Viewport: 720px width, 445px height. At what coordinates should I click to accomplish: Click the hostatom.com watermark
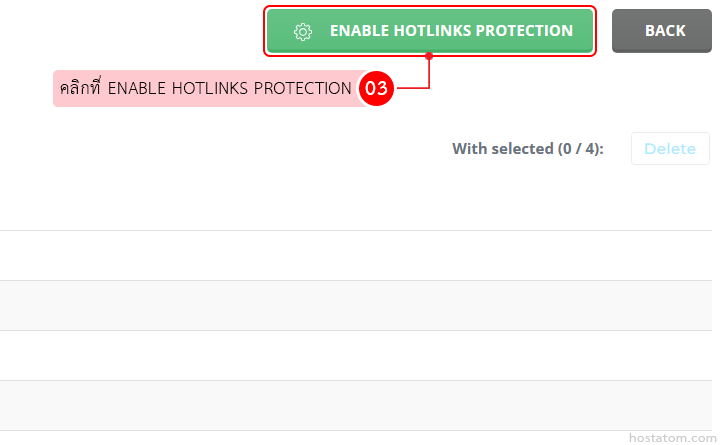[669, 437]
